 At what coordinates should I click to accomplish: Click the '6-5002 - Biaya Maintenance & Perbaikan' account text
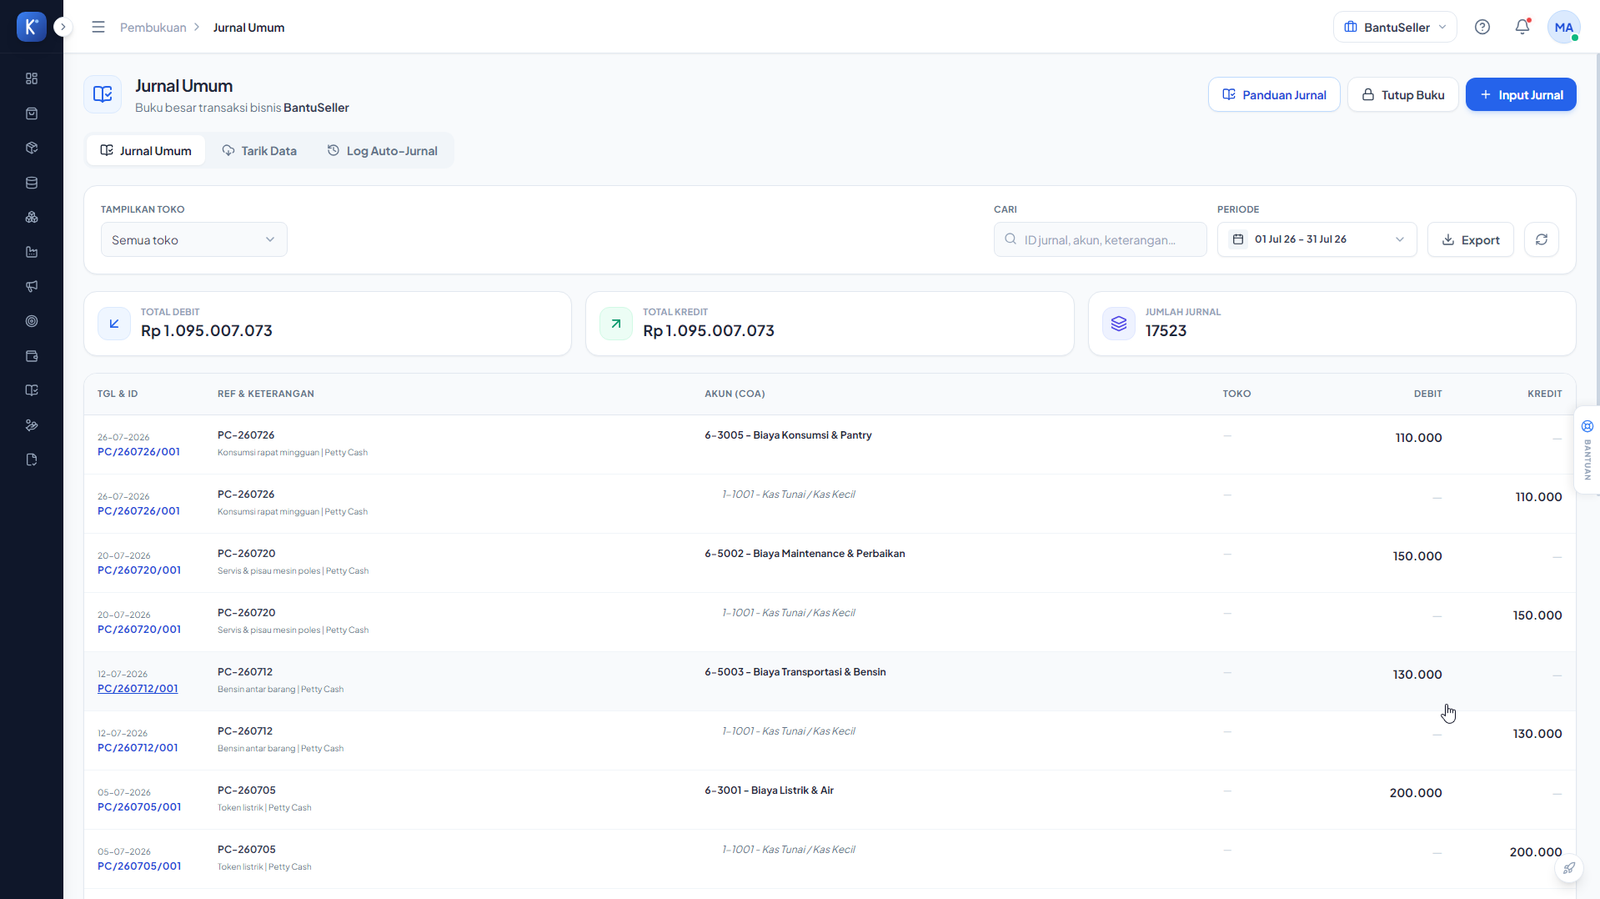[x=805, y=554]
